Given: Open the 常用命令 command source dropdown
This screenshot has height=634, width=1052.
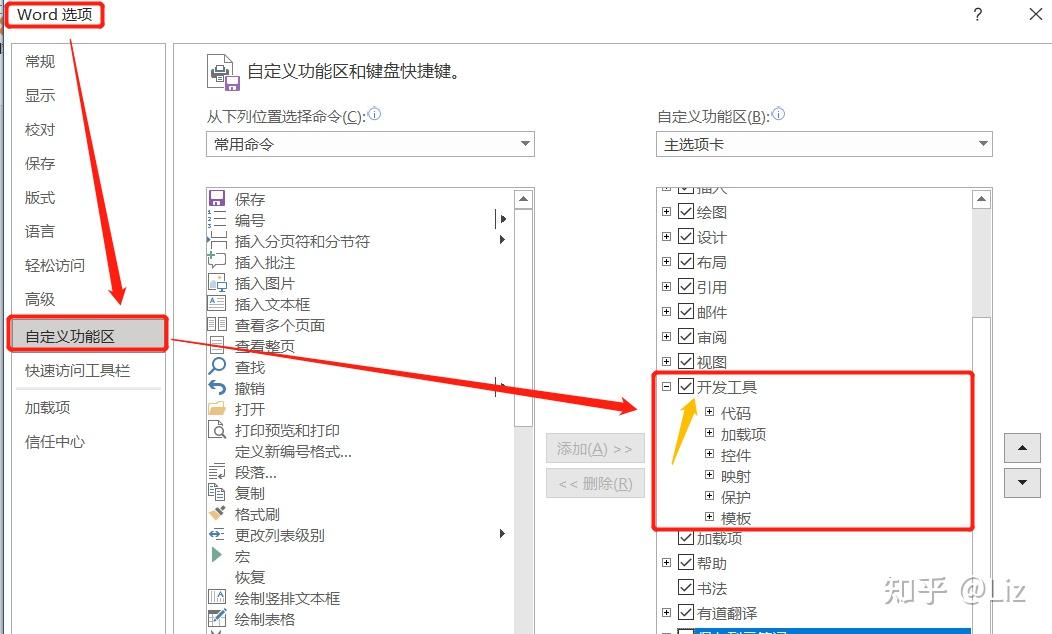Looking at the screenshot, I should (370, 144).
